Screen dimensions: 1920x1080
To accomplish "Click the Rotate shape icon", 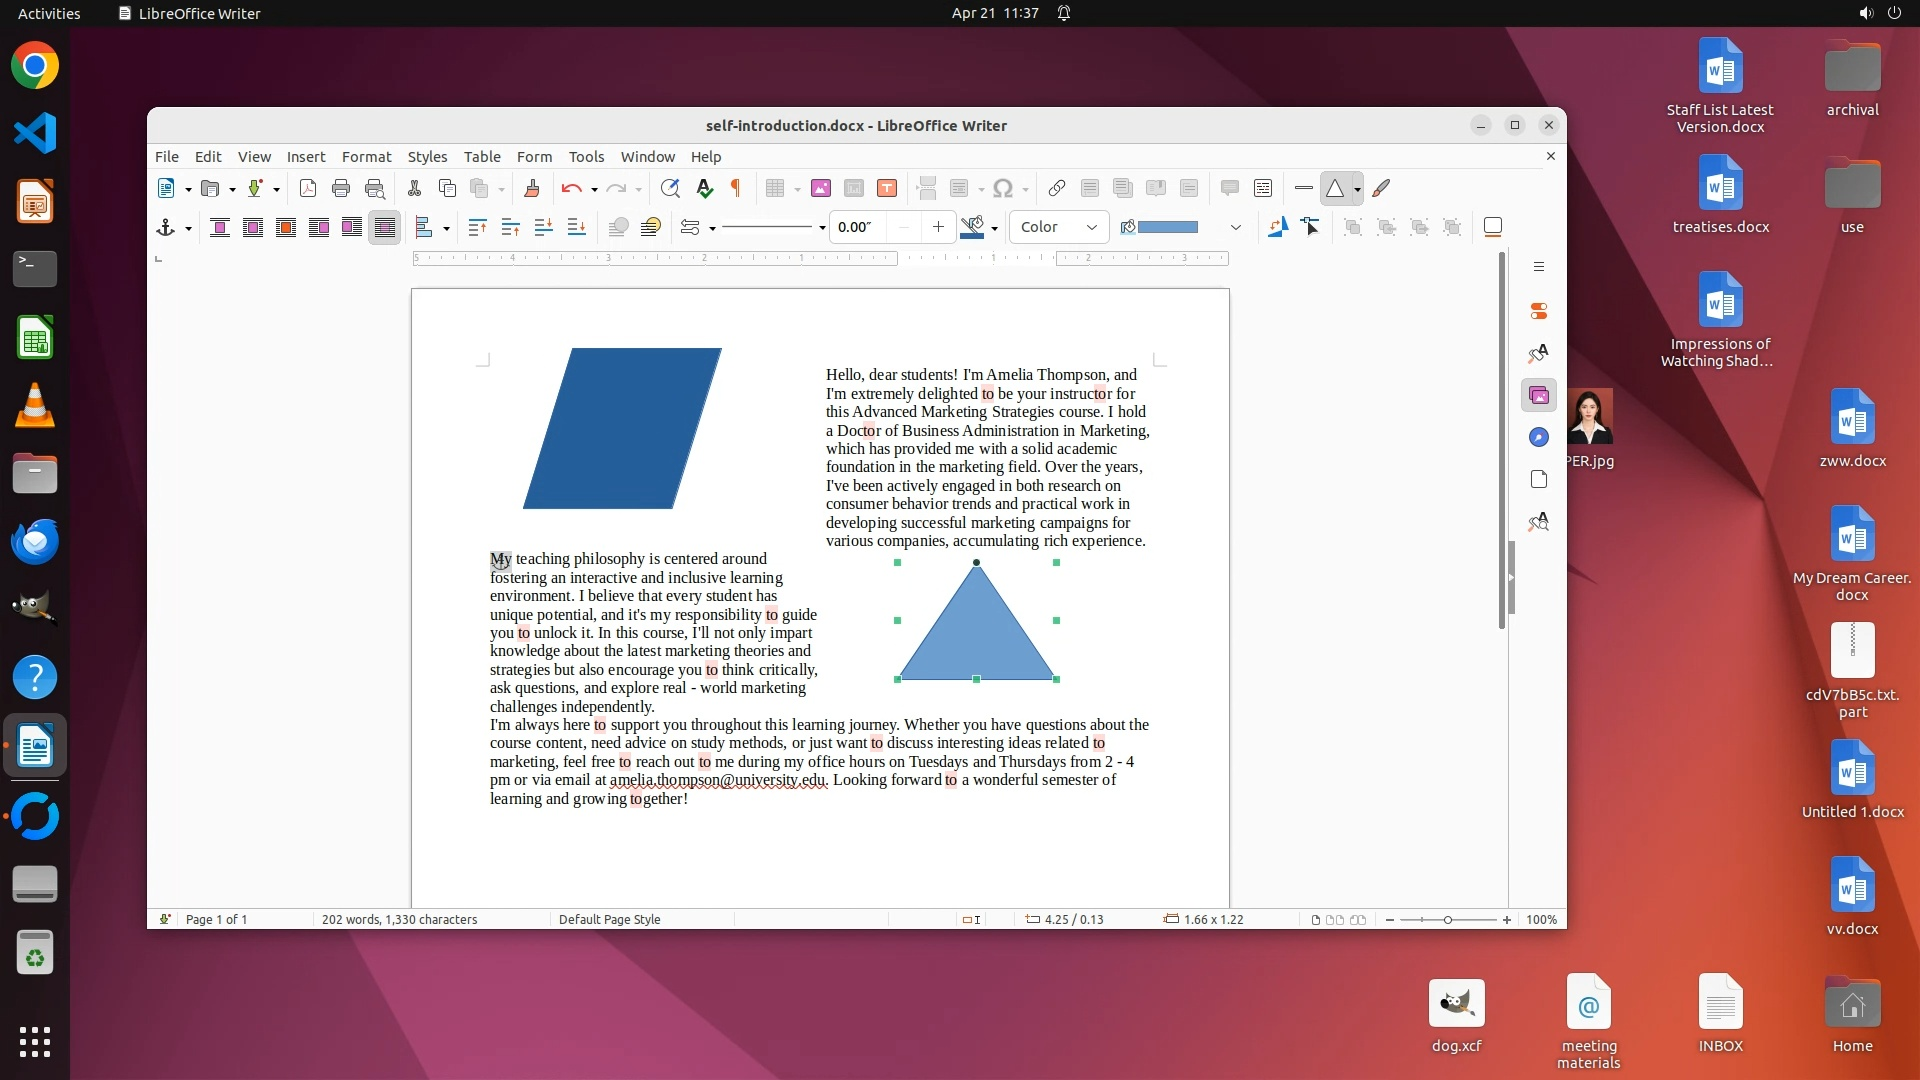I will coord(1277,227).
